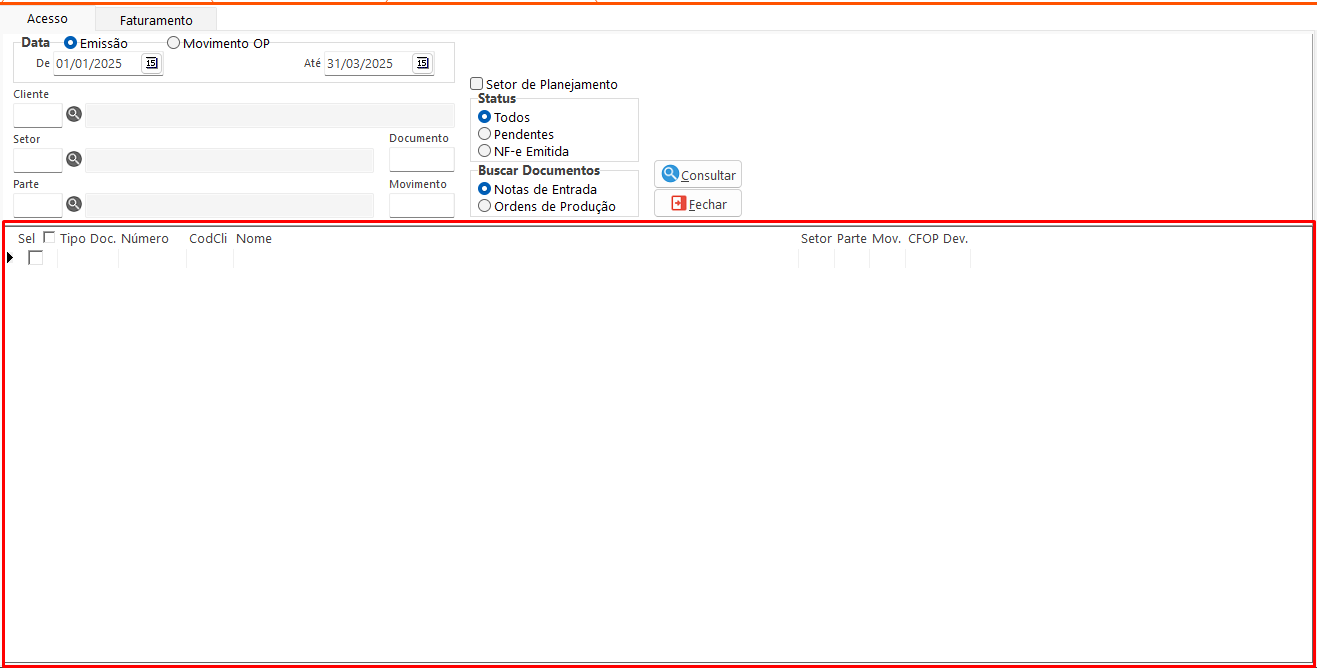Click the Documento input field

(421, 160)
